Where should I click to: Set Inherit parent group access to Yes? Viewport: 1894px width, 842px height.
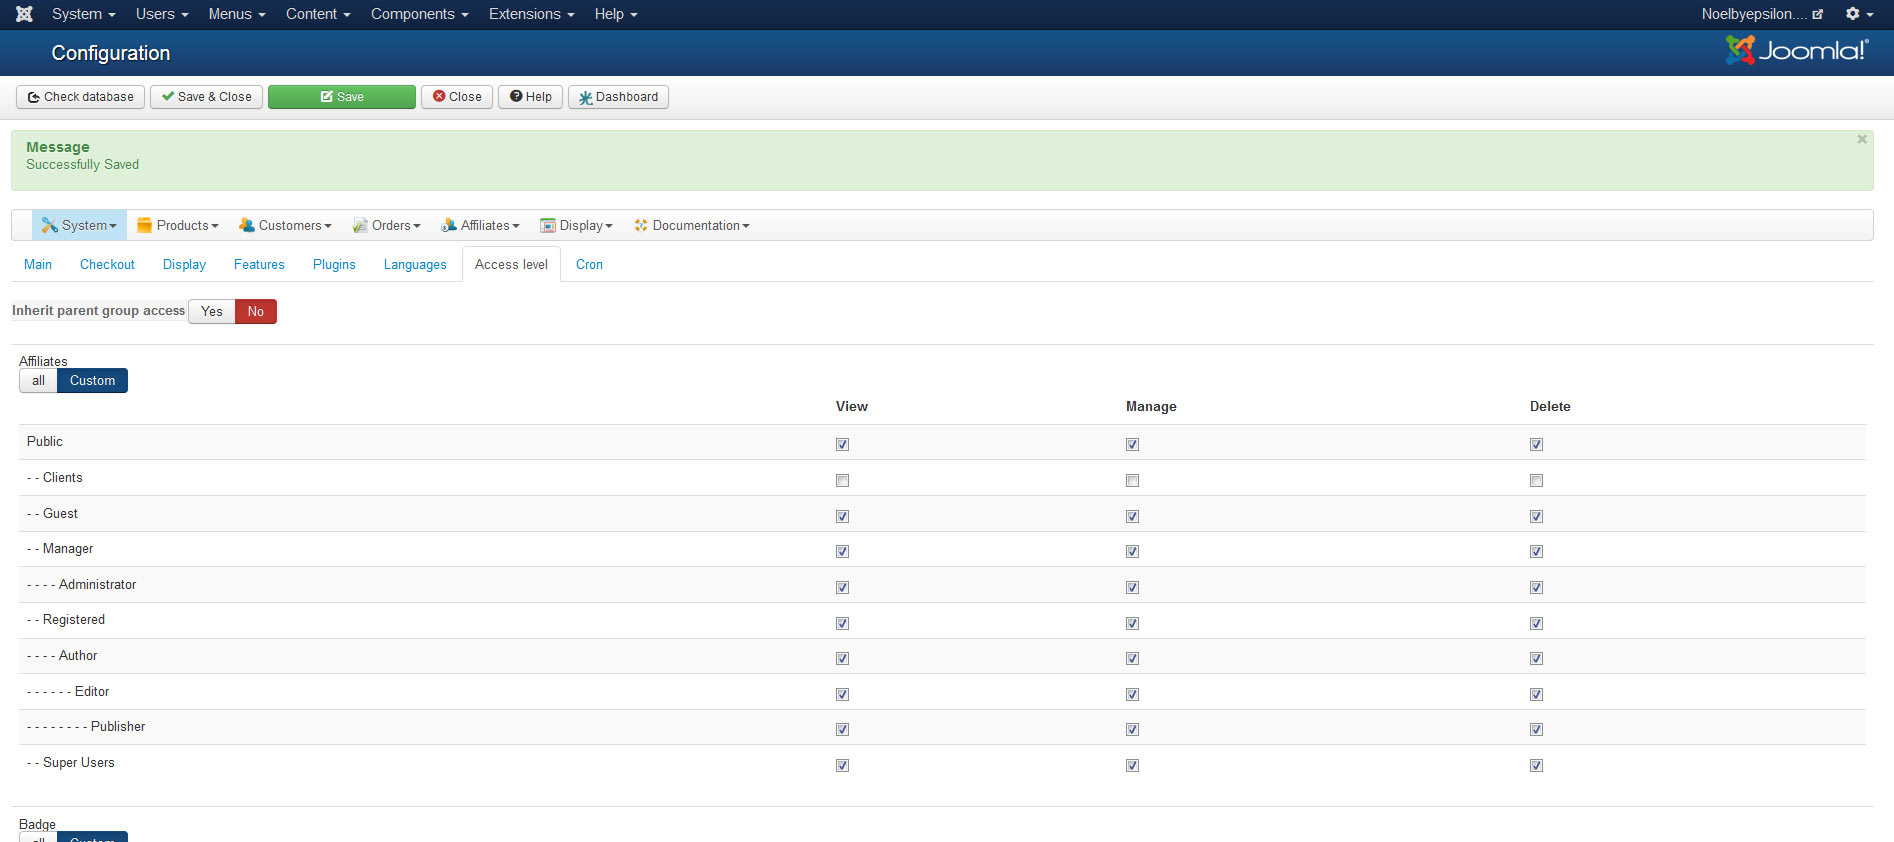click(211, 312)
